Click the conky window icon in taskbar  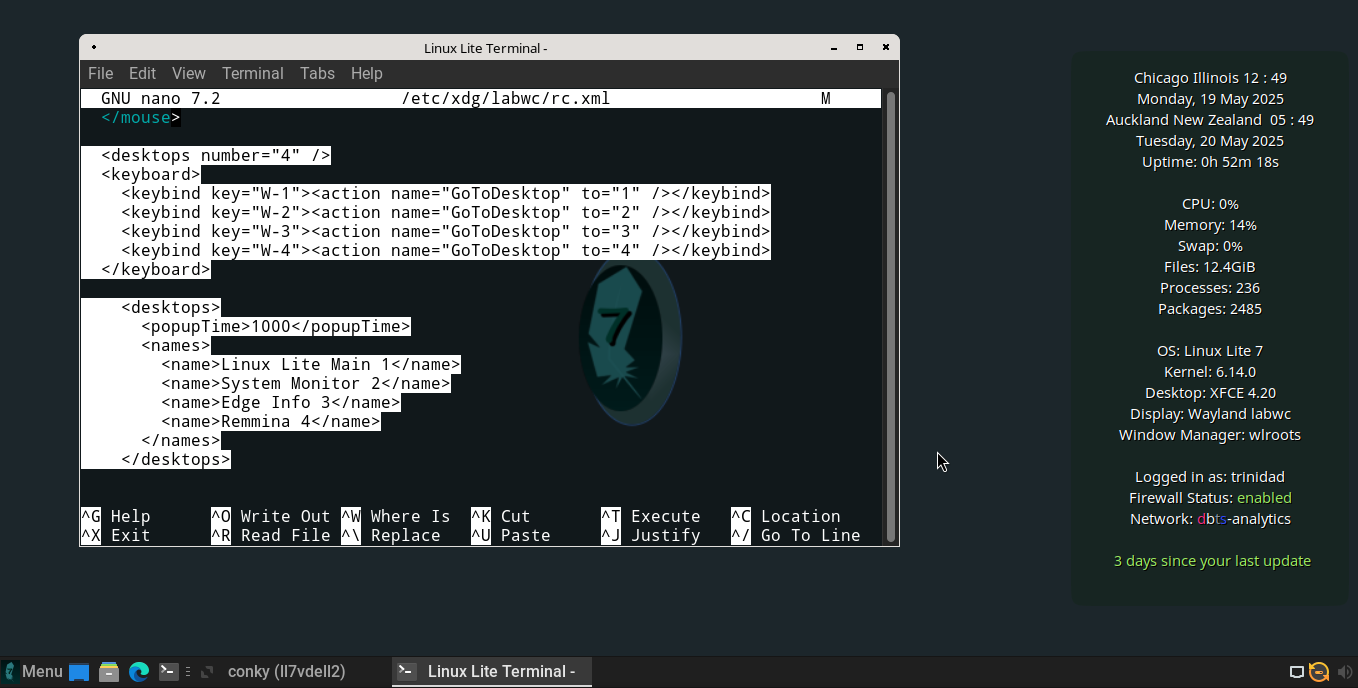208,672
